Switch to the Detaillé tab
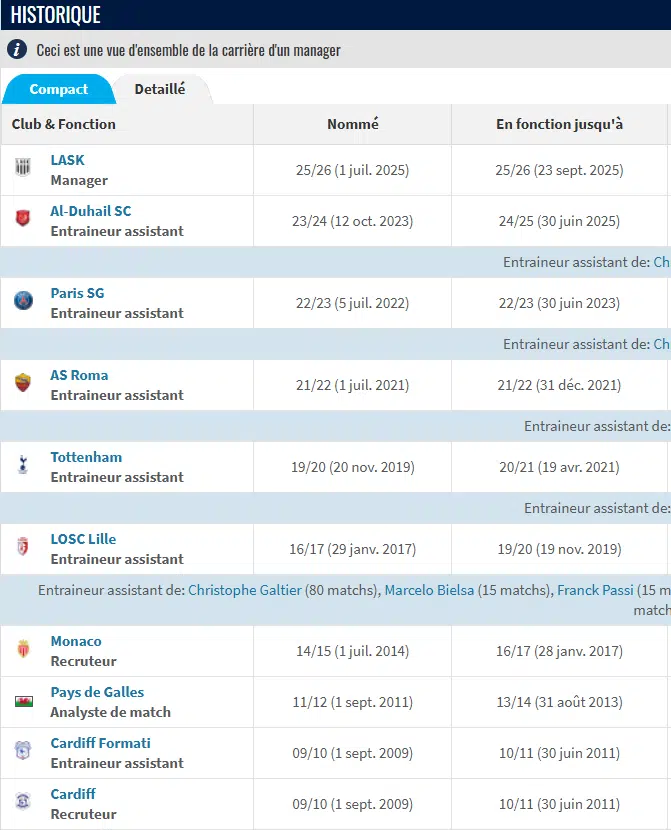Screen dimensions: 671x830 click(x=160, y=89)
